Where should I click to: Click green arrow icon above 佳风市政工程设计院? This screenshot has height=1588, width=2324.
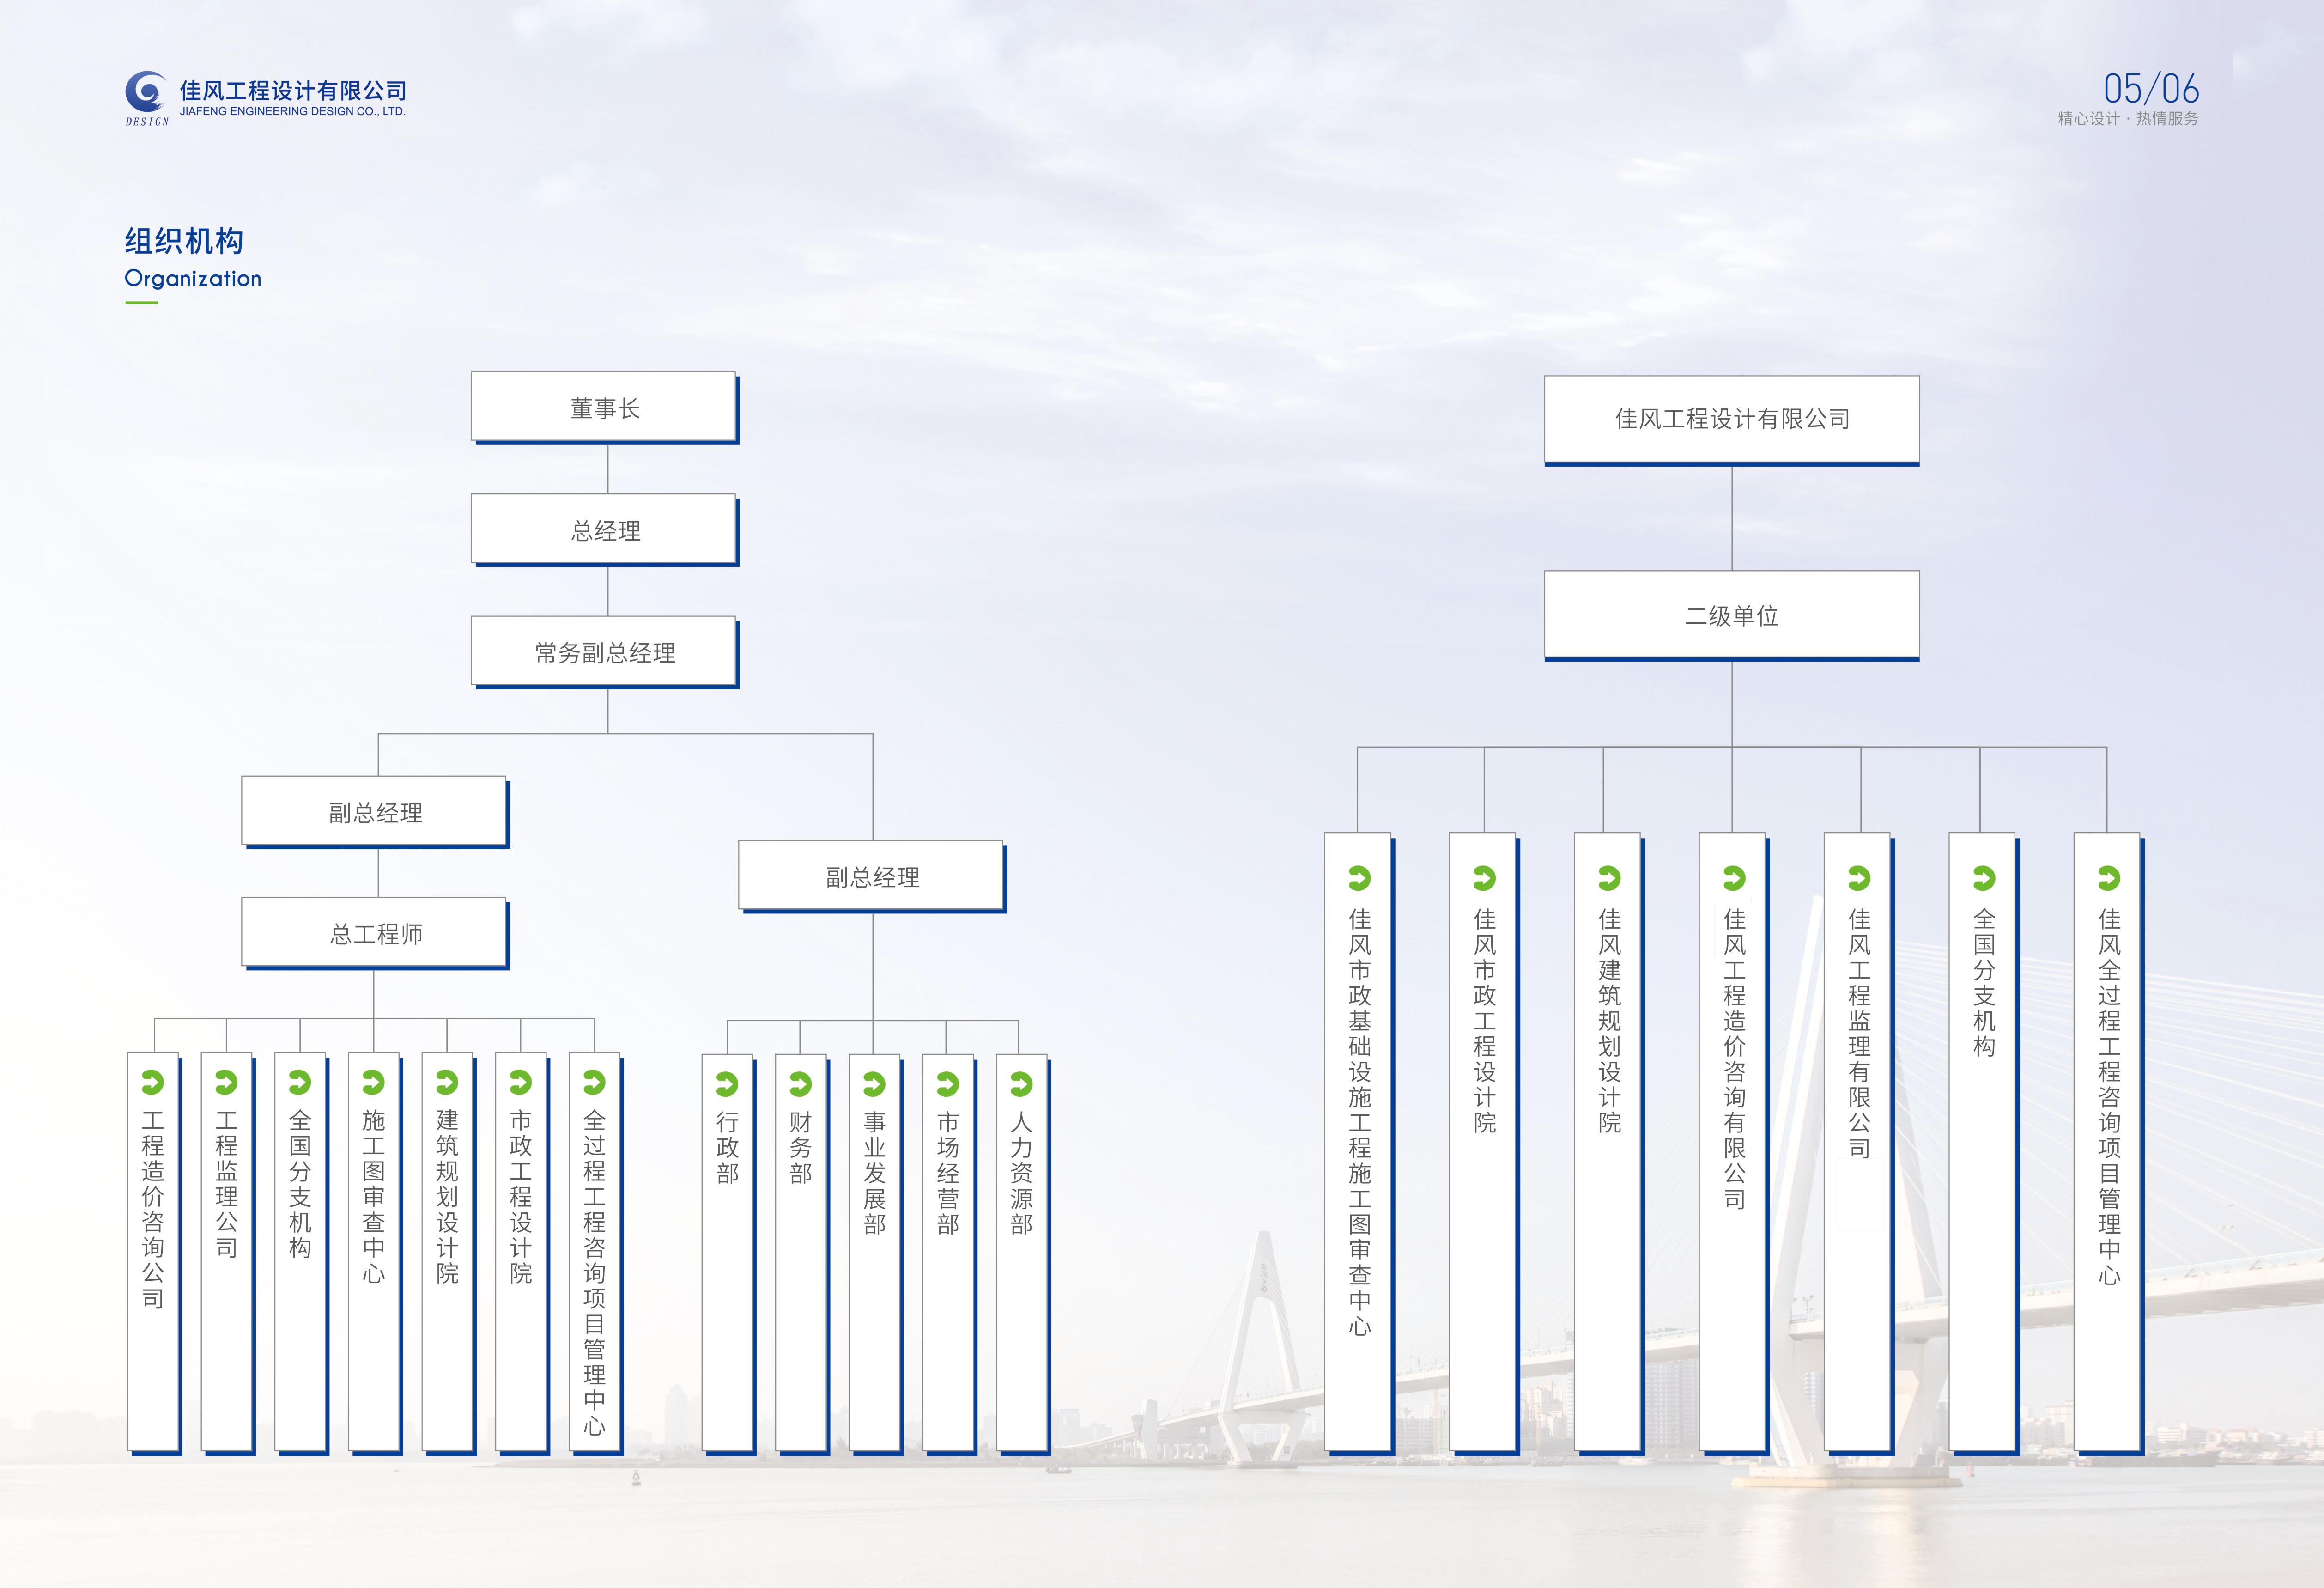[1484, 878]
